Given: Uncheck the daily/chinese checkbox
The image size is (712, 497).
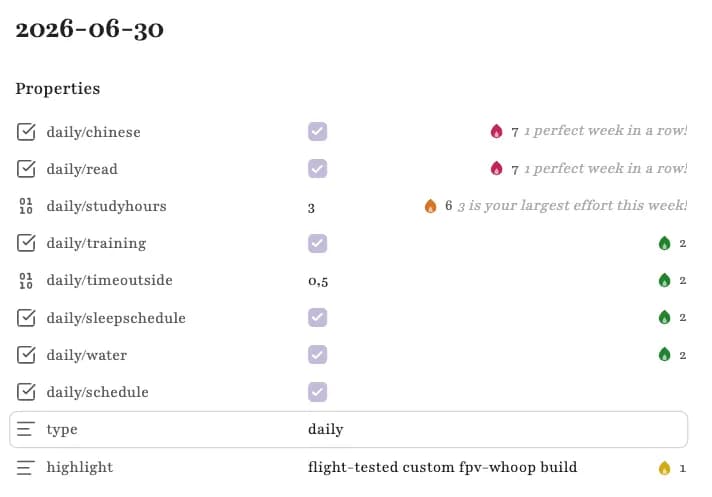Looking at the screenshot, I should [317, 132].
